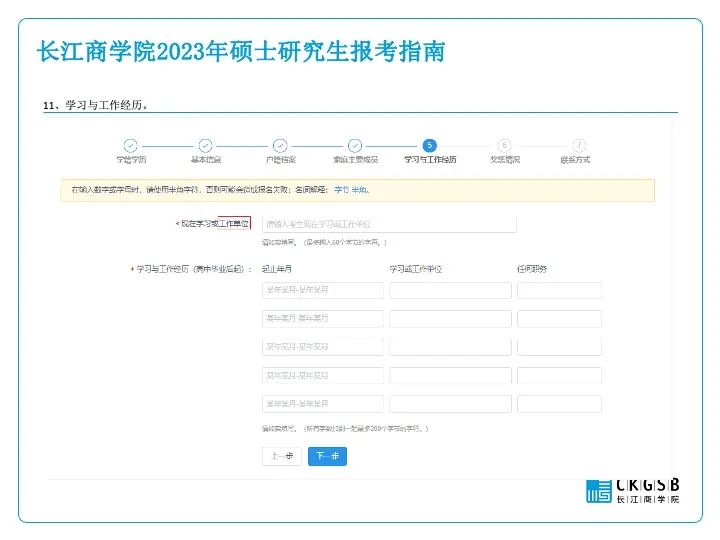The width and height of the screenshot is (720, 540).
Task: Click the CKGSB 长江商学院 logo
Action: (633, 491)
